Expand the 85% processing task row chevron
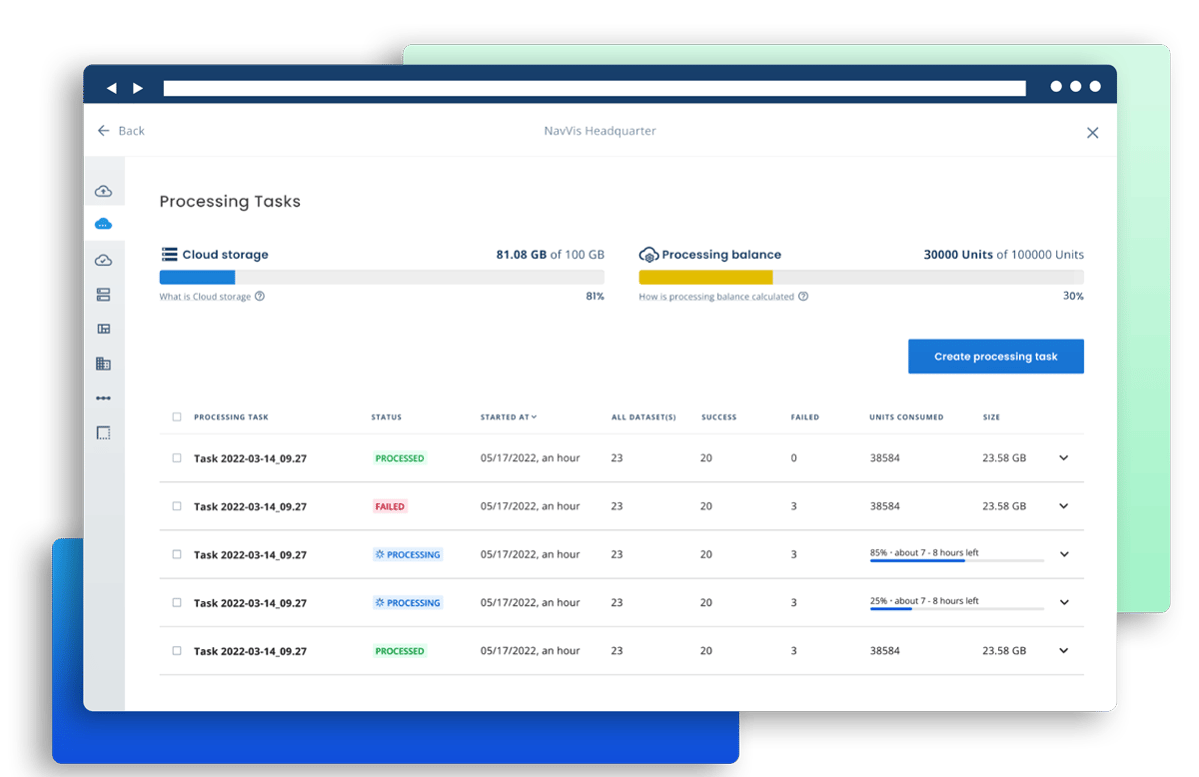 pyautogui.click(x=1063, y=554)
